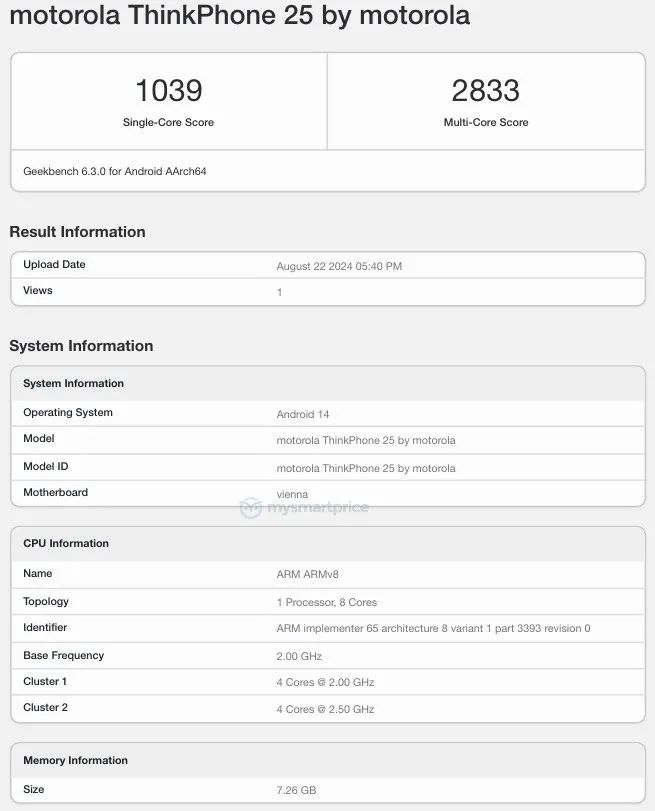Click the Topology value 1 Processor, 8 Cores

pos(327,603)
